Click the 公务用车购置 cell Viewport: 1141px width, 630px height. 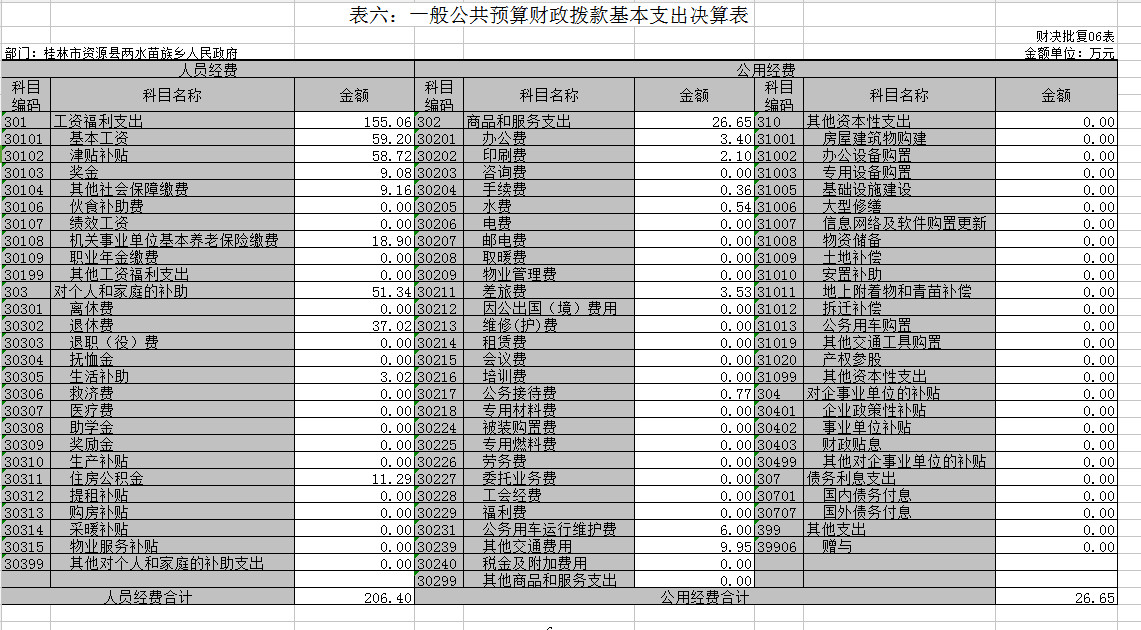(866, 326)
